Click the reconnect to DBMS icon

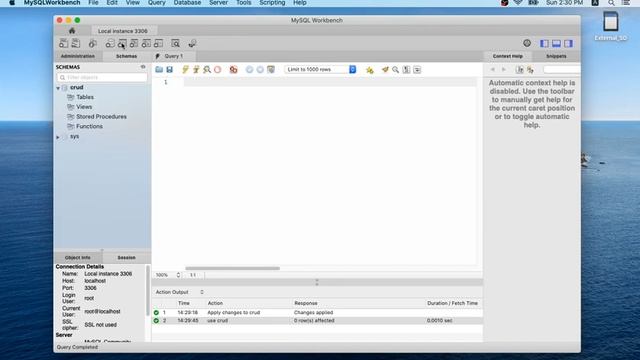(x=192, y=43)
